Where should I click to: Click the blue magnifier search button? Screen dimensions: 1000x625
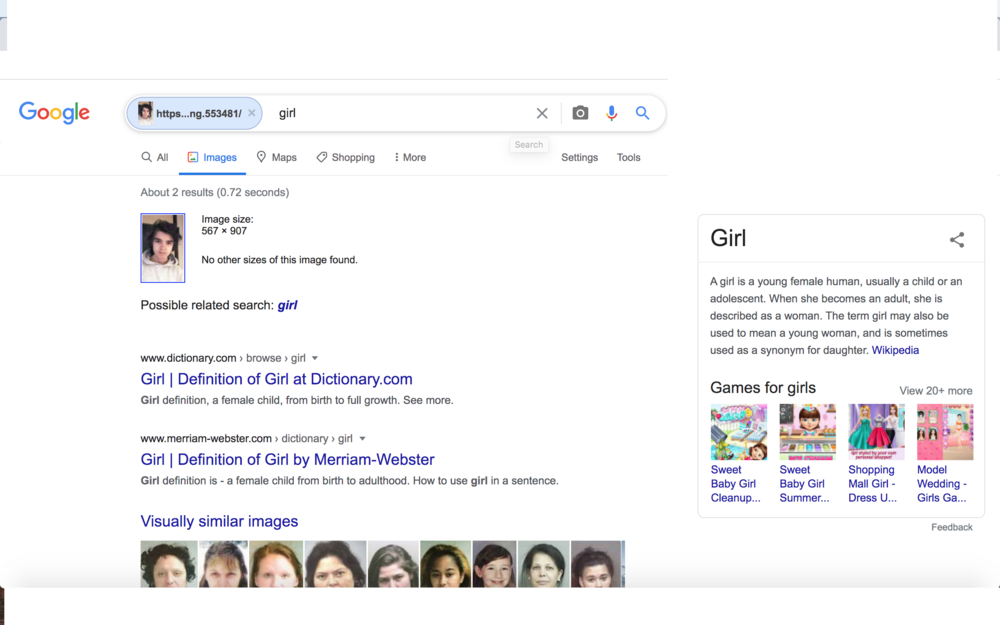[642, 113]
